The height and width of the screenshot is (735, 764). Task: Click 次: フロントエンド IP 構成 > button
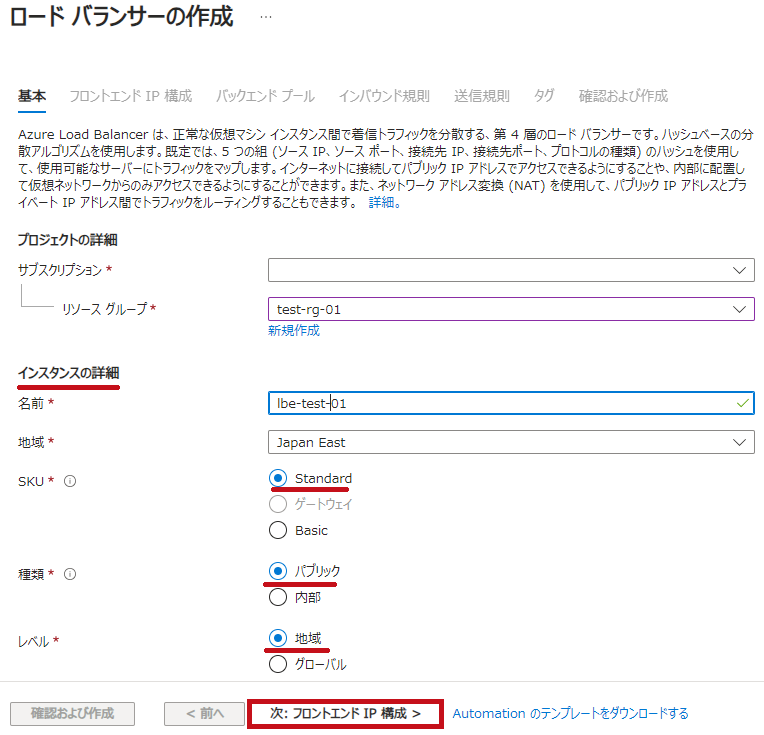pyautogui.click(x=345, y=714)
